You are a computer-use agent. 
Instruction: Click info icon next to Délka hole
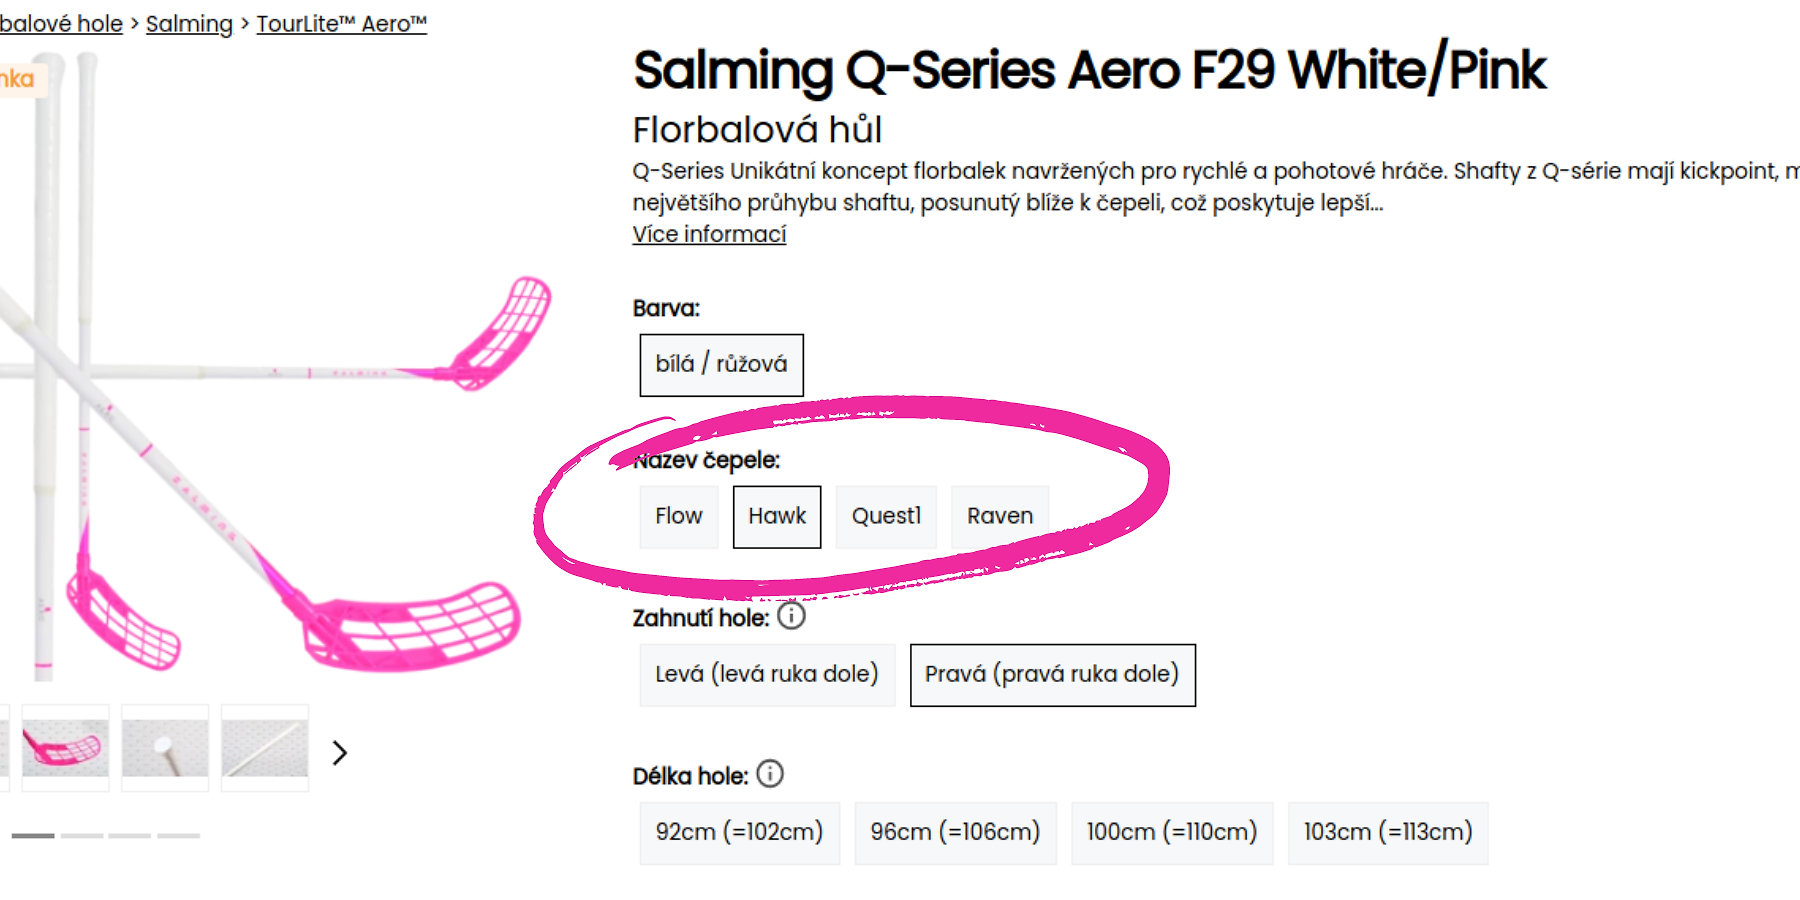(770, 774)
